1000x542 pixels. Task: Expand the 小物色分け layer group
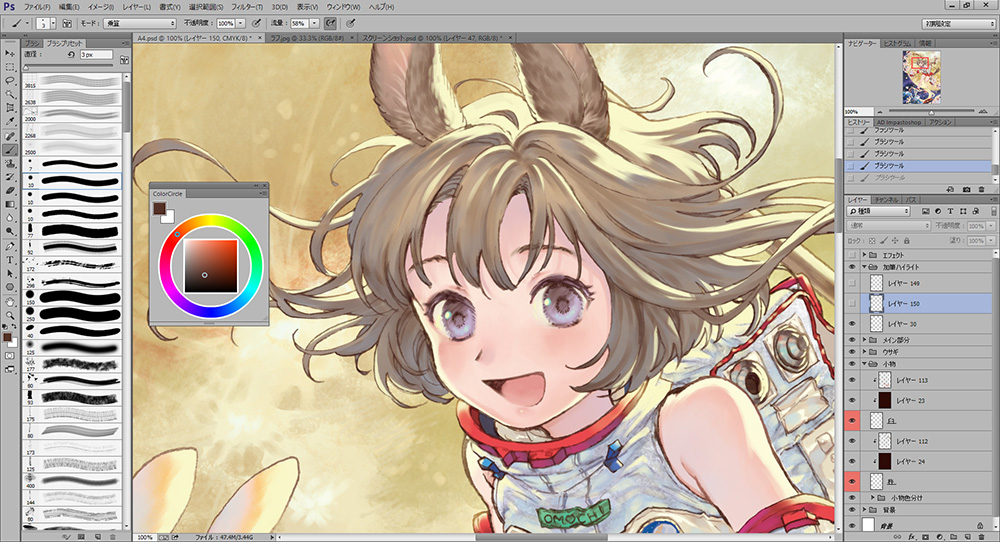tap(872, 497)
